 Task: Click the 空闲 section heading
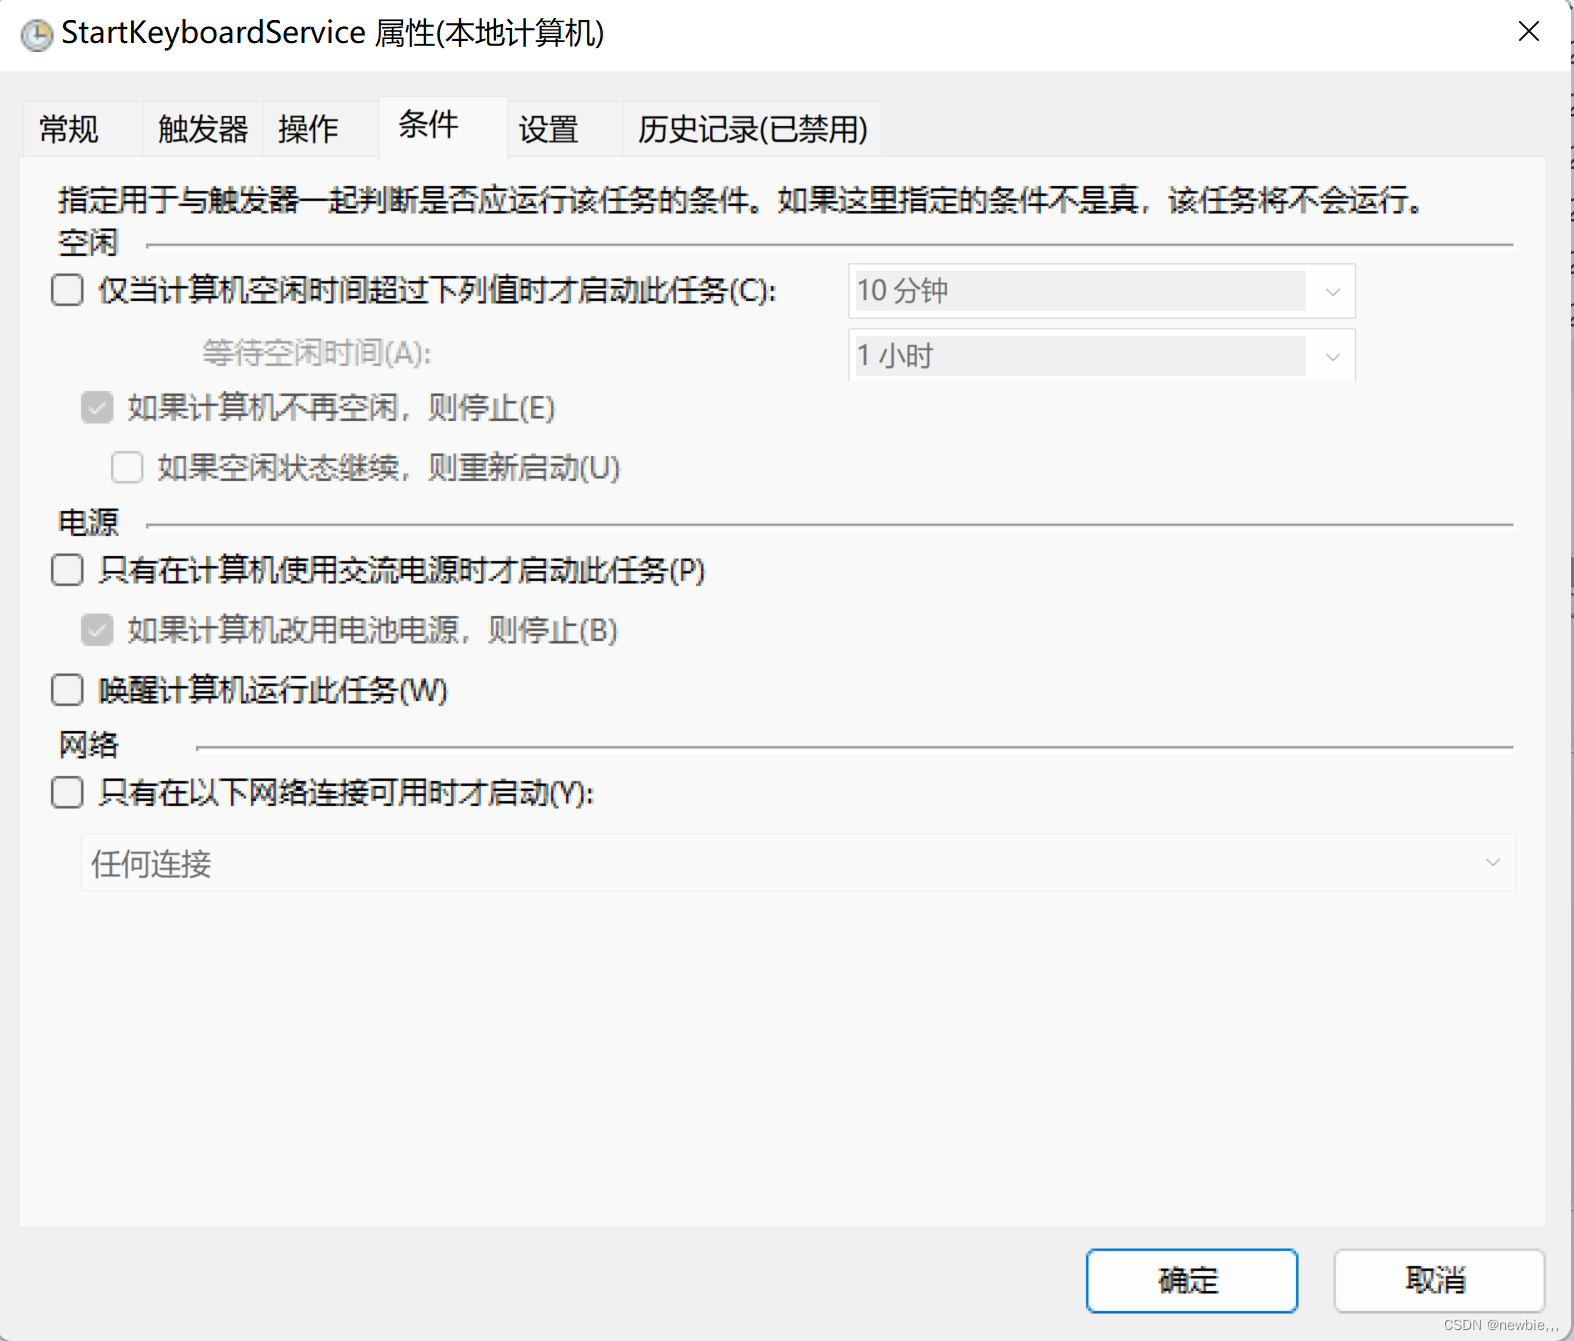point(88,242)
